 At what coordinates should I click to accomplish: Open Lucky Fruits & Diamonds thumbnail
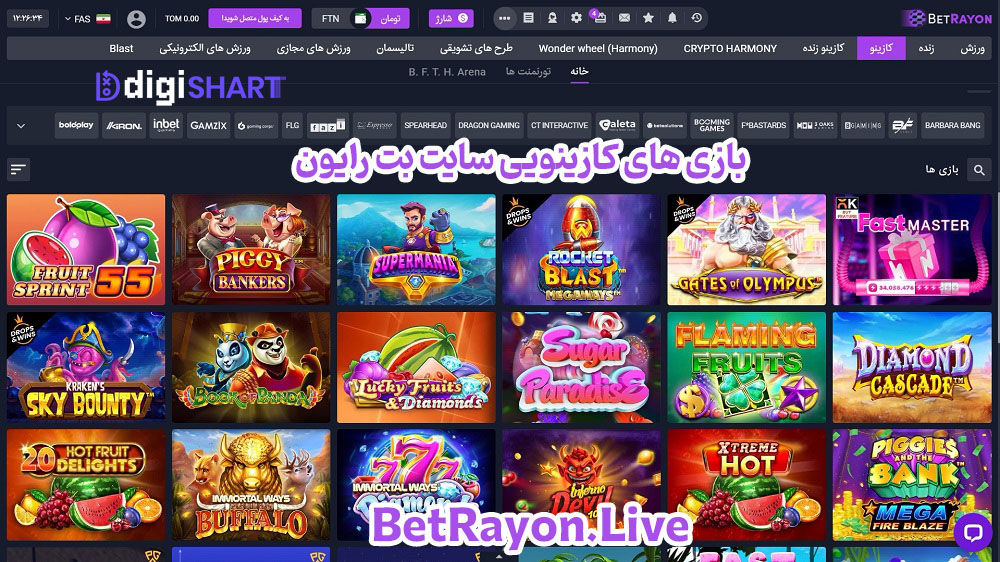416,367
